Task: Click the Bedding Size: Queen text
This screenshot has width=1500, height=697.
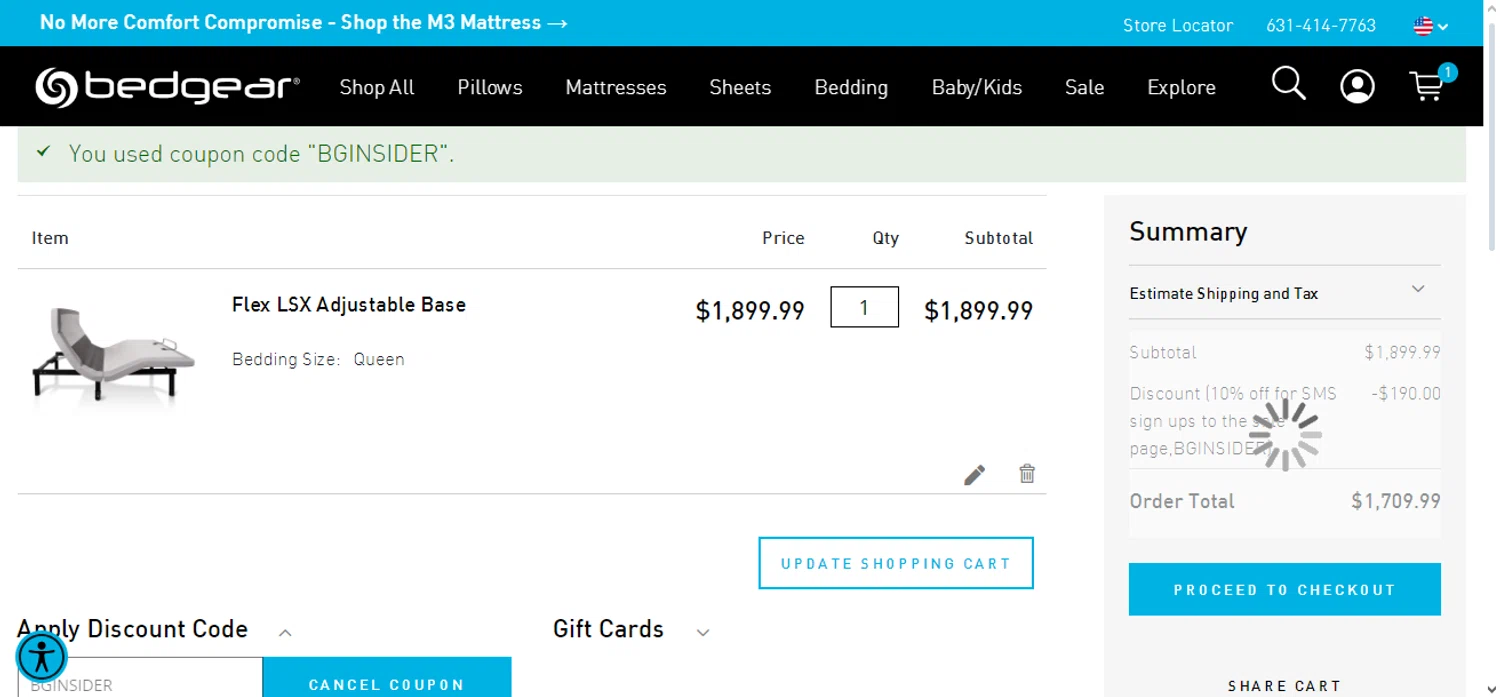Action: (318, 359)
